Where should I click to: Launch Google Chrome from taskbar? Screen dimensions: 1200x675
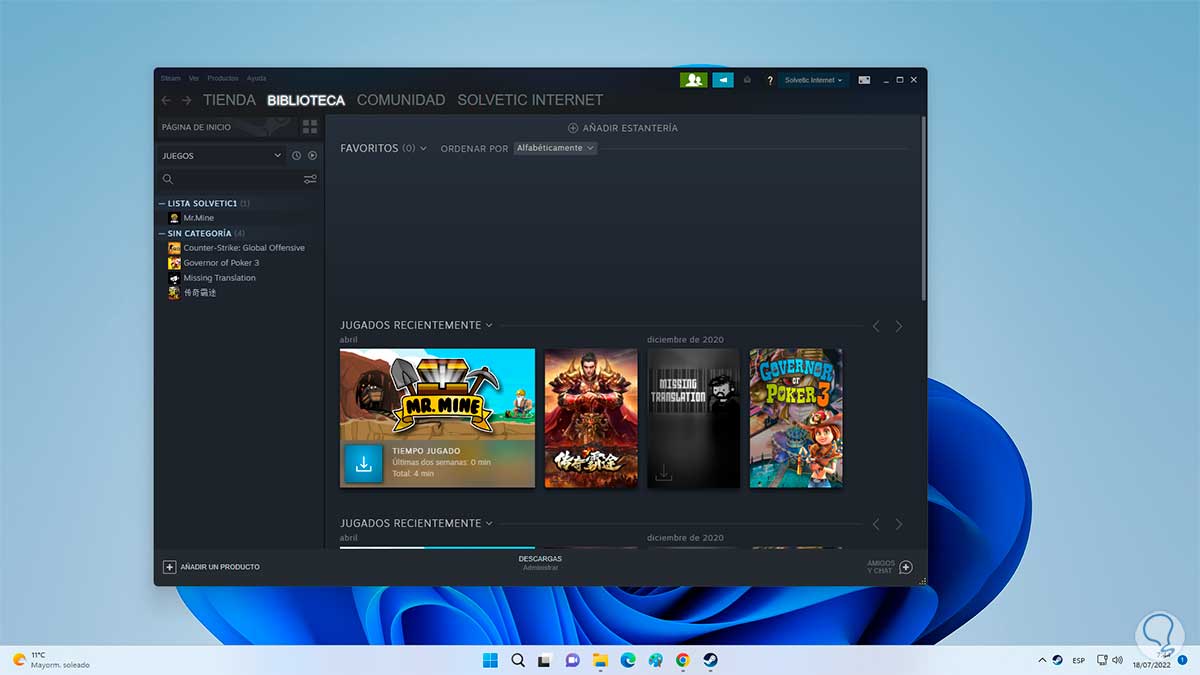[x=682, y=660]
